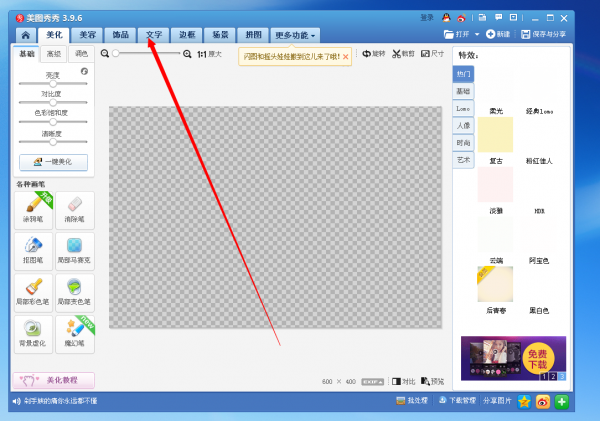Click the zoom slider handle
This screenshot has height=421, width=600.
pos(116,54)
